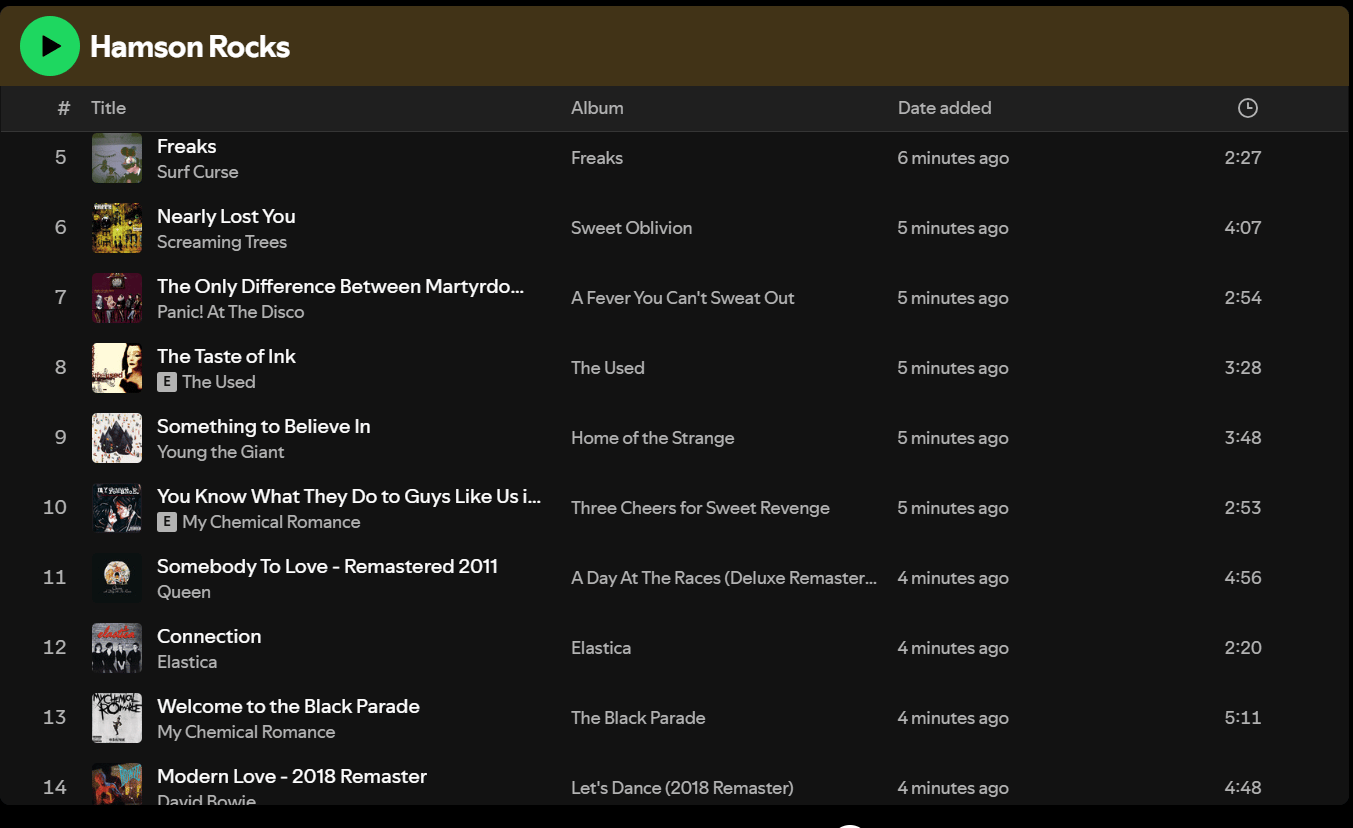Sort tracks by the duration clock icon
Screen dimensions: 1353x828
pyautogui.click(x=1247, y=108)
